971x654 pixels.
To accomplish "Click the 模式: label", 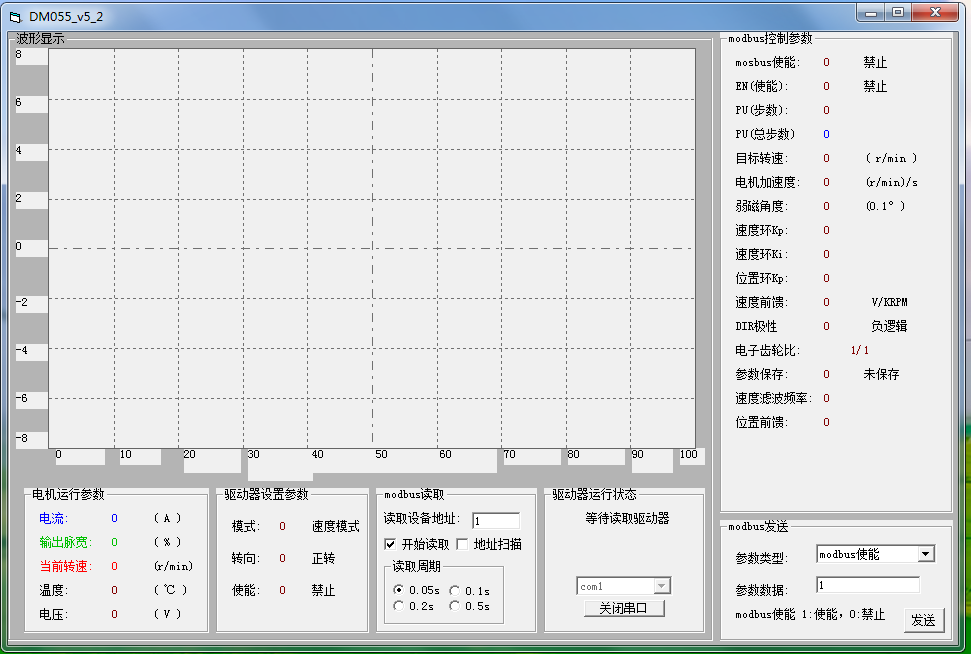I will coord(246,526).
